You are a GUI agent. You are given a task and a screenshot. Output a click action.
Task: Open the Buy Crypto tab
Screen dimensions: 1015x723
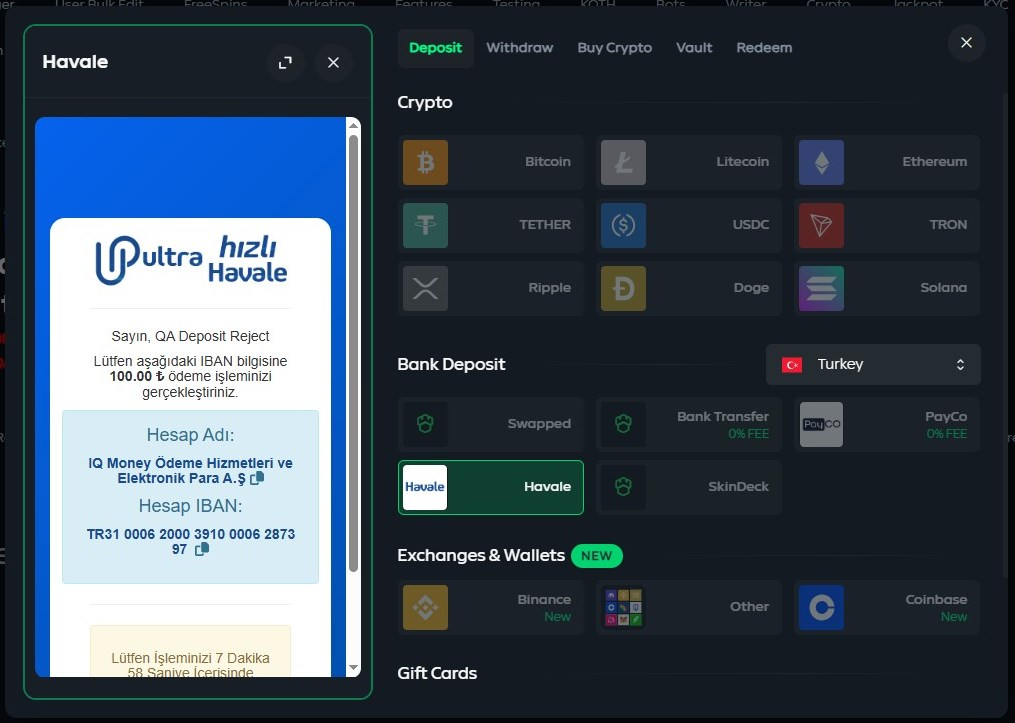pos(615,48)
